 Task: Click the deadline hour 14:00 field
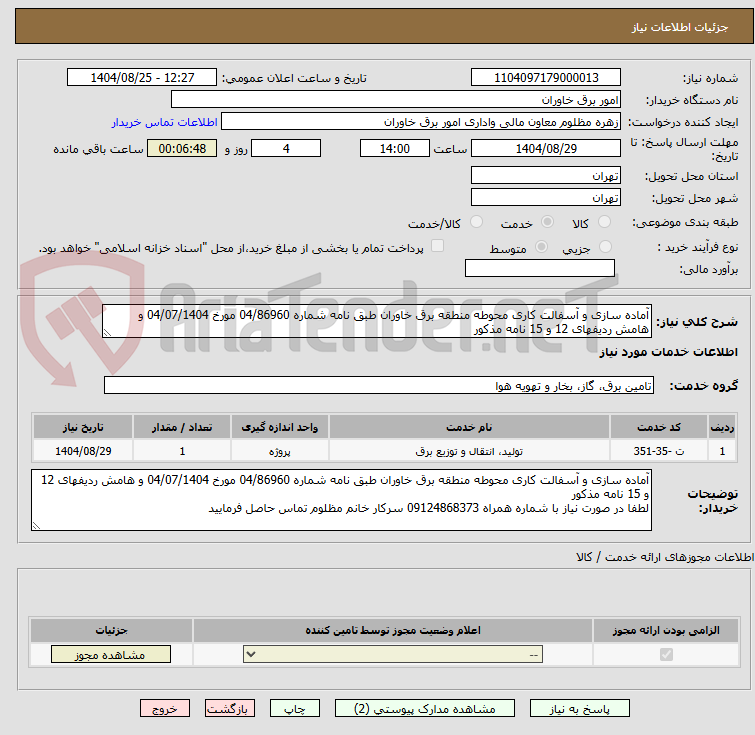395,148
